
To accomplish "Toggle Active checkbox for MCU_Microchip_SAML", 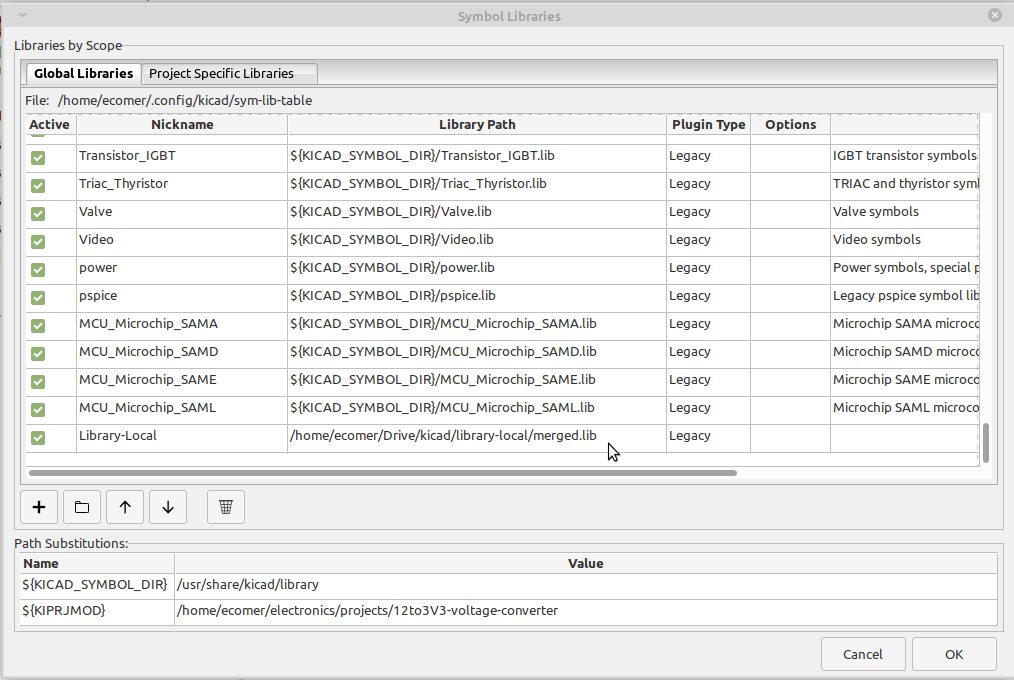I will coord(38,410).
